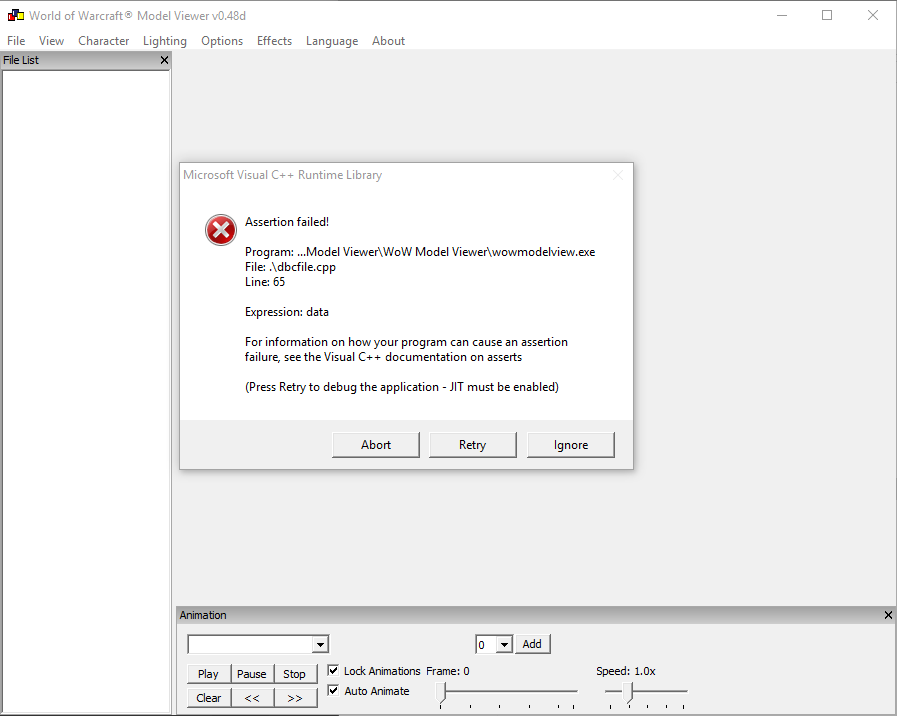Click inside the empty File List box
This screenshot has width=897, height=716.
pos(86,392)
